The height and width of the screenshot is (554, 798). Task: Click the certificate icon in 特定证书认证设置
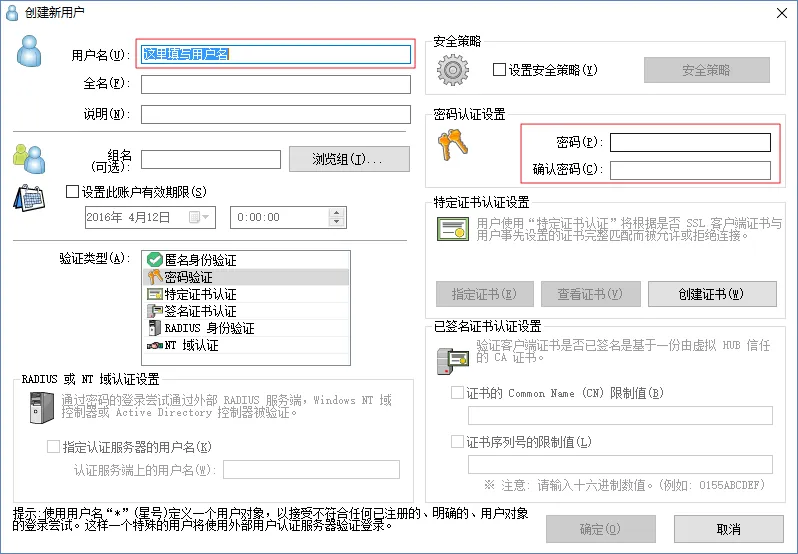(452, 229)
